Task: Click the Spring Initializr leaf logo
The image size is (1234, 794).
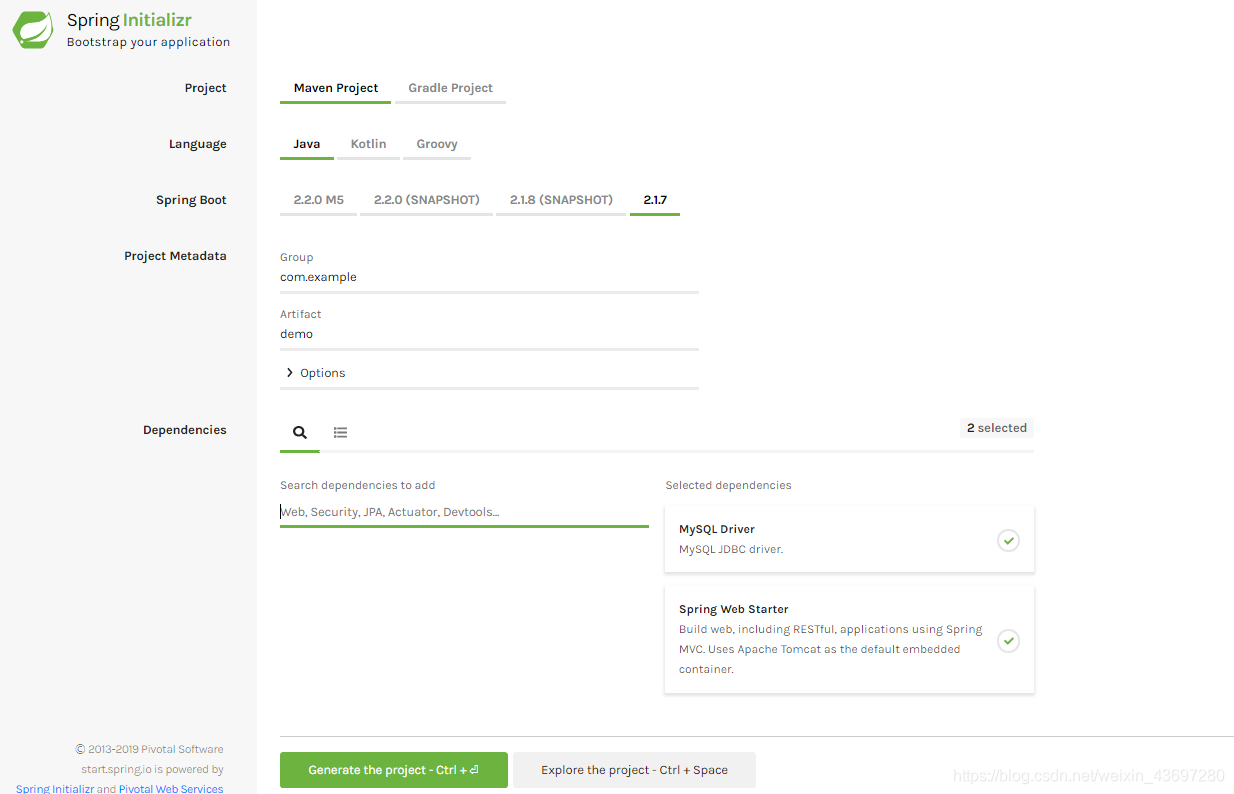Action: [33, 29]
